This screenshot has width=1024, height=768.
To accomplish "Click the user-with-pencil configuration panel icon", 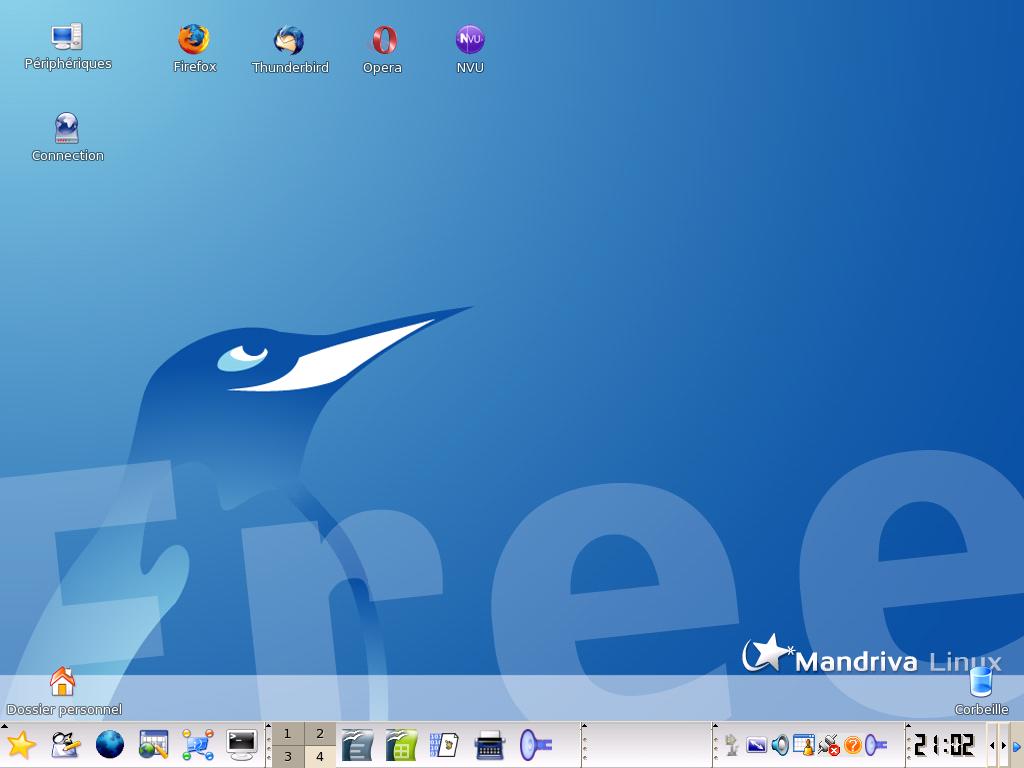I will point(65,745).
